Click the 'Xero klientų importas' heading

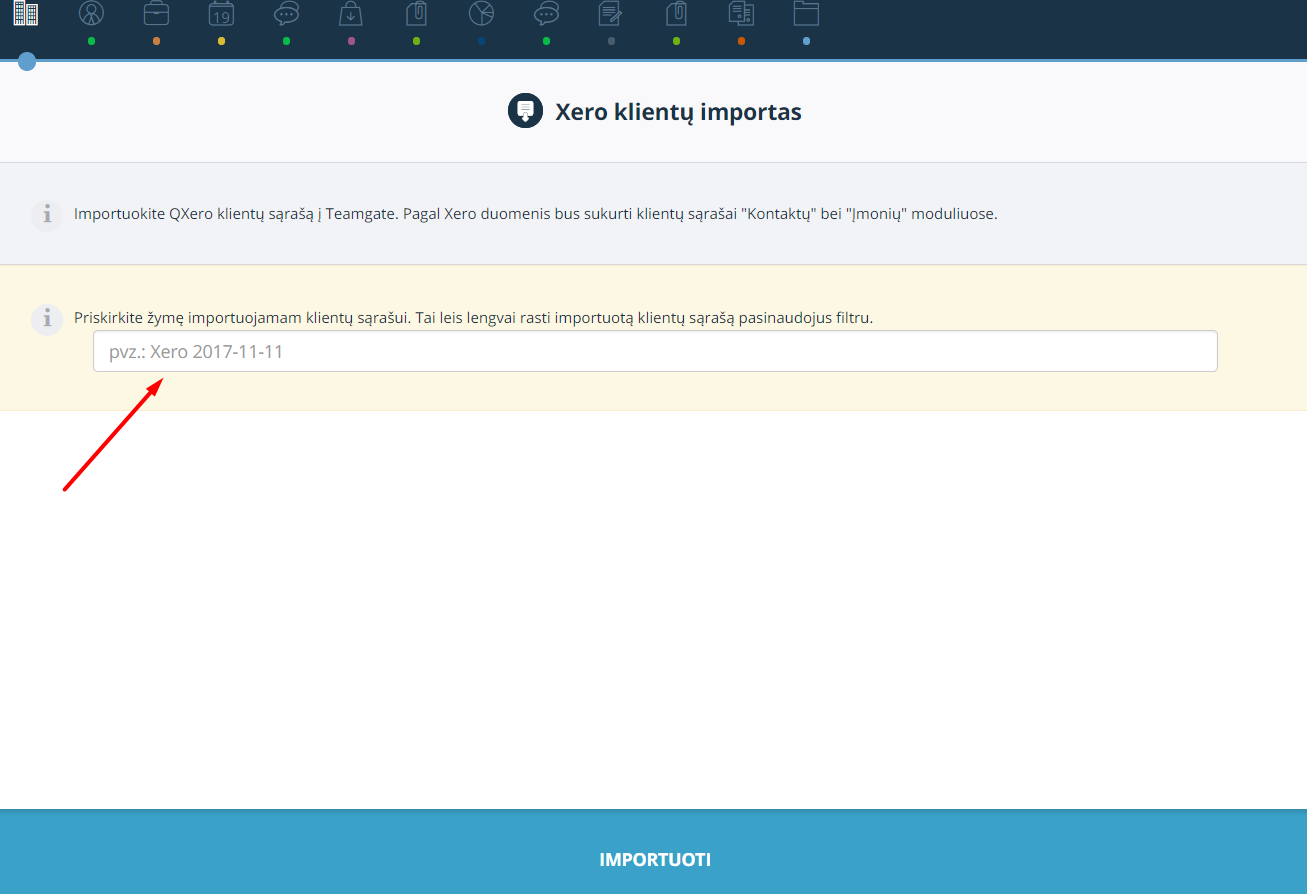pyautogui.click(x=678, y=111)
